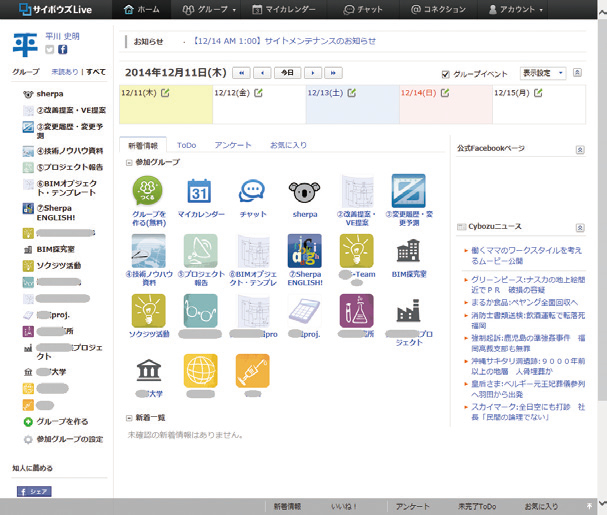The image size is (607, 515).
Task: Open the ②改善提案・VE提案 group thumbnail
Action: (x=357, y=191)
